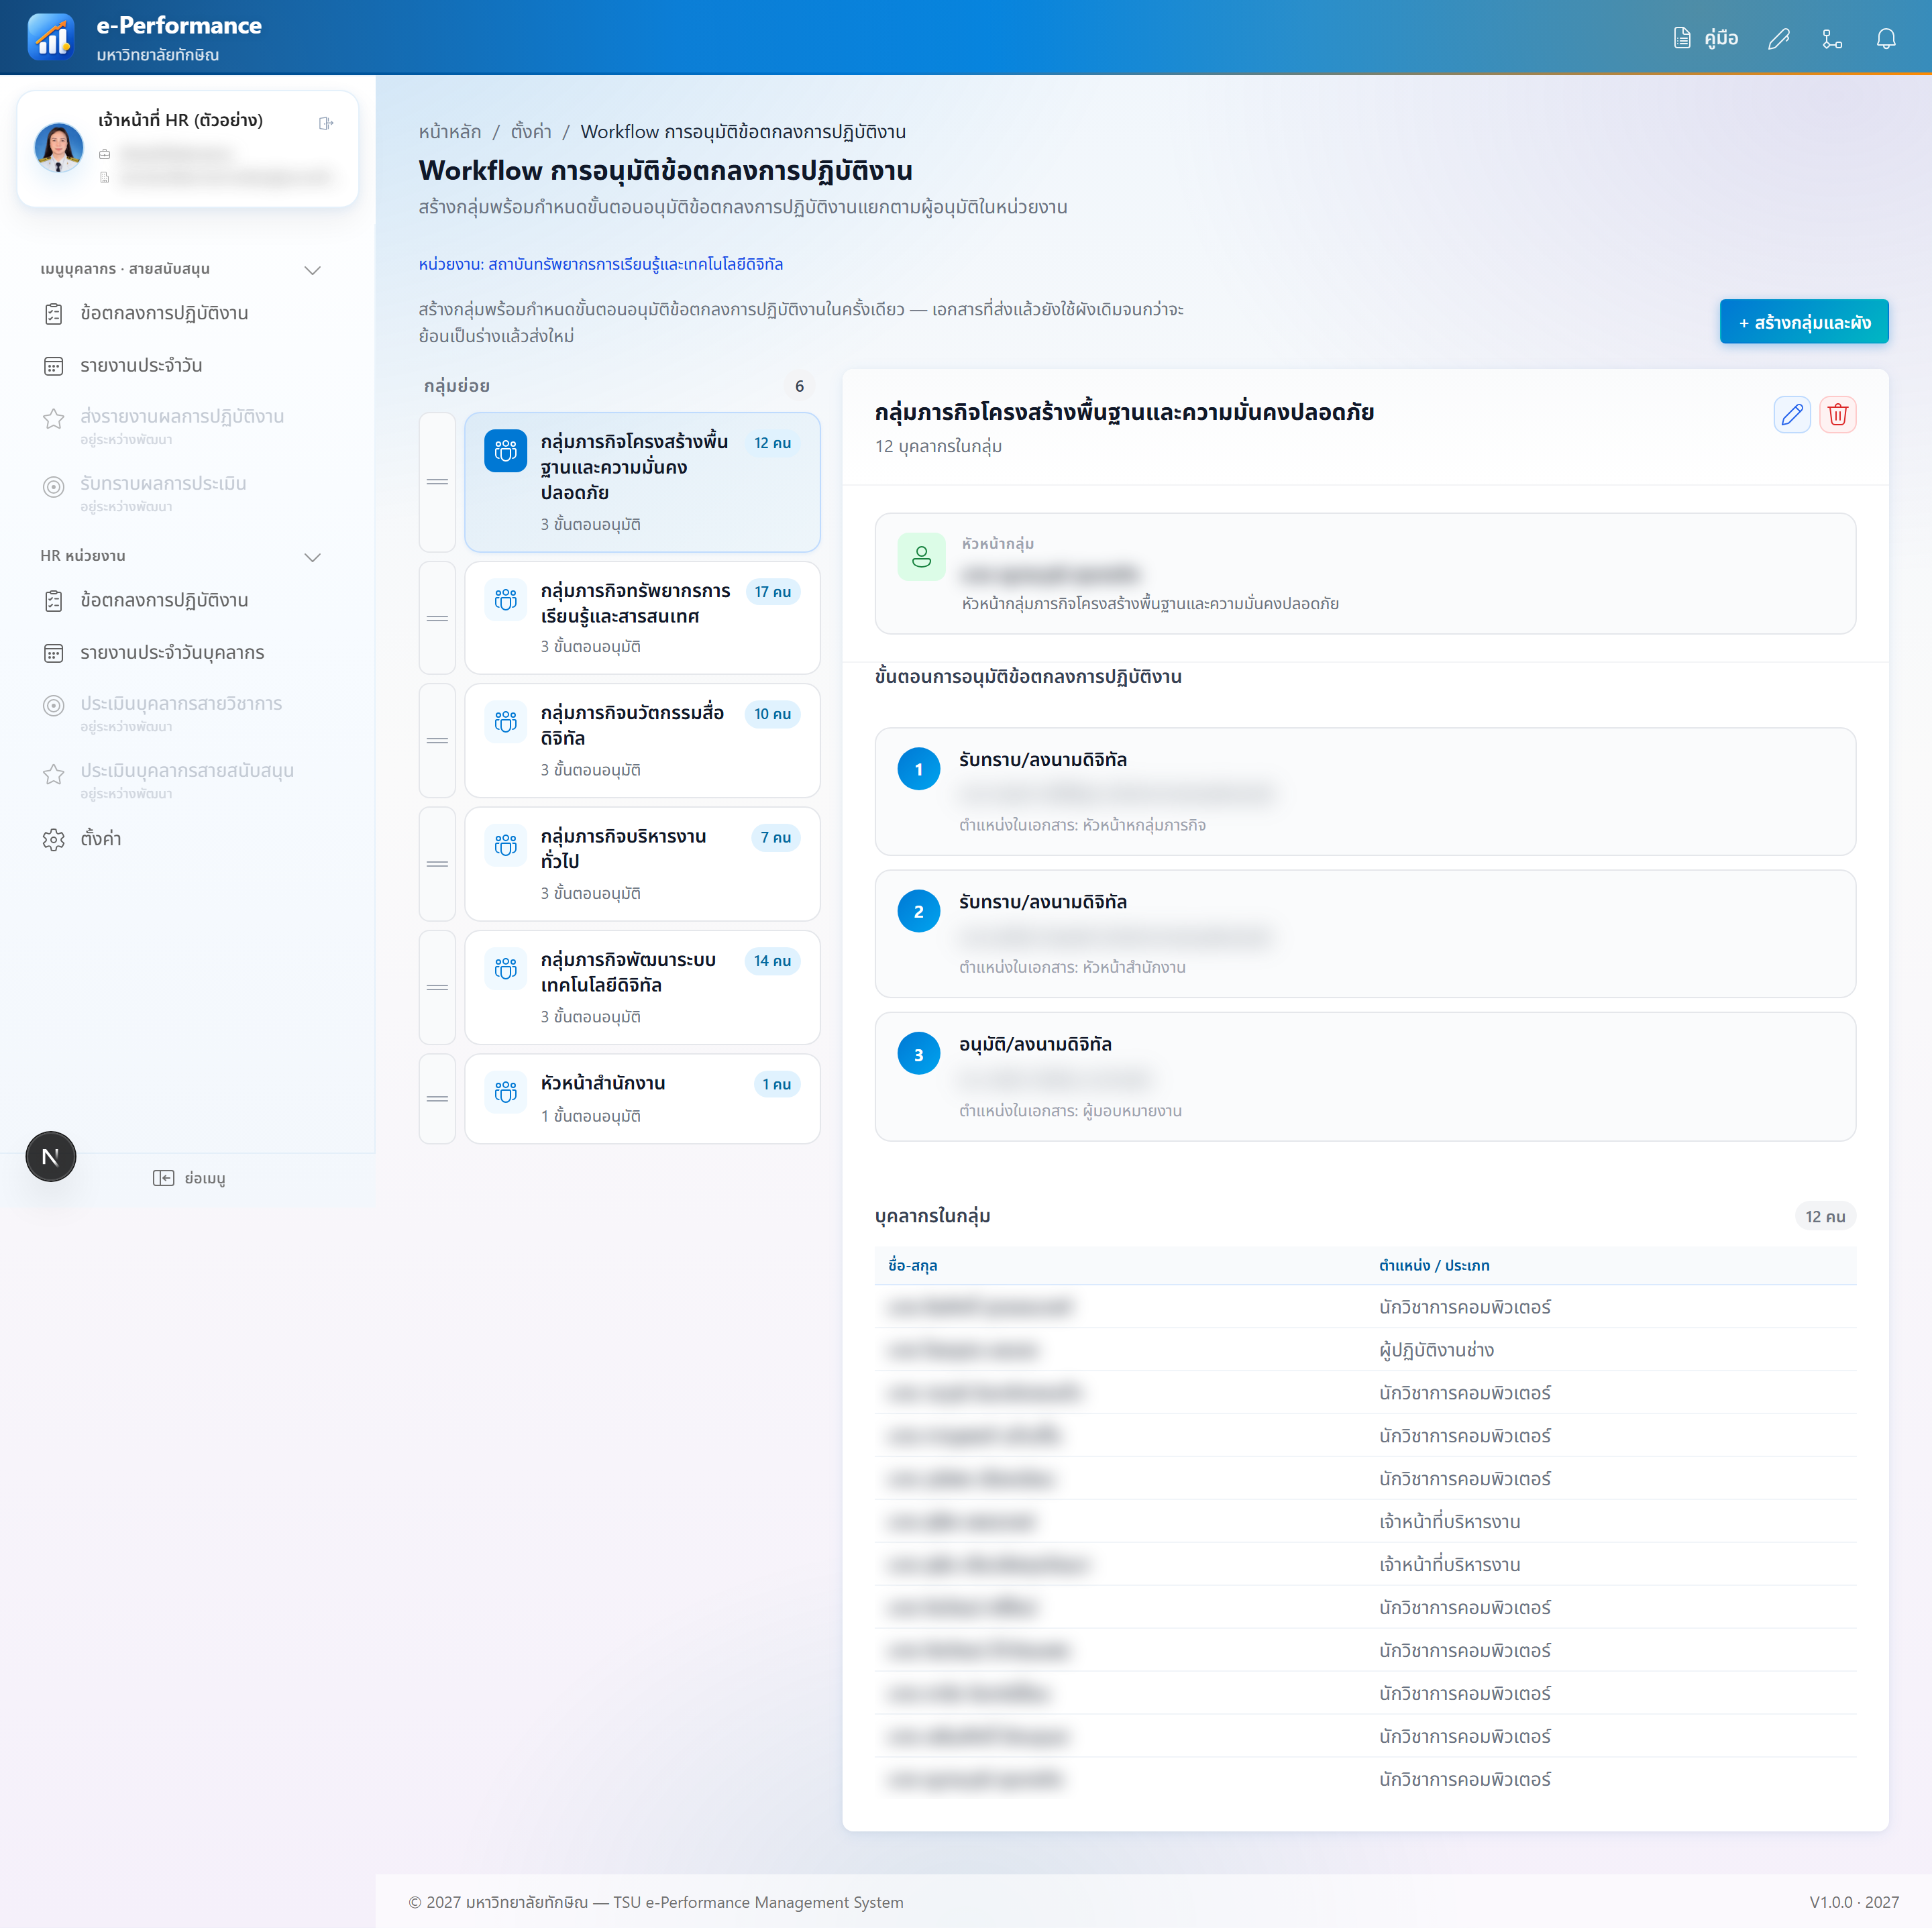This screenshot has width=1932, height=1928.
Task: Click people icon of กลุ่มภารกิจนวัตกรรมสื่อดิจิทัล
Action: pyautogui.click(x=506, y=722)
